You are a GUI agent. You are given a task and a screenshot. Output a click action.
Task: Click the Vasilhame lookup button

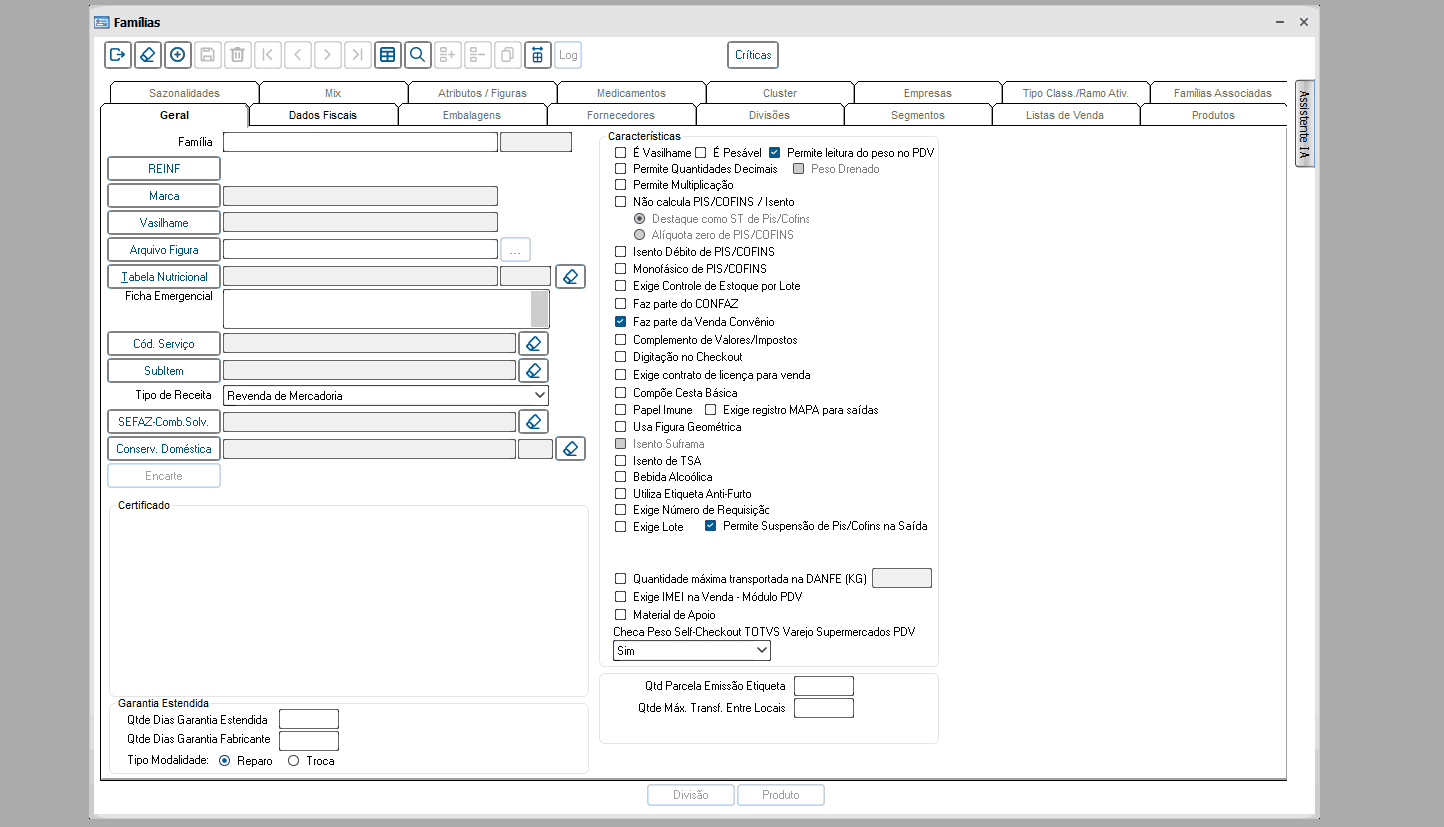coord(164,223)
